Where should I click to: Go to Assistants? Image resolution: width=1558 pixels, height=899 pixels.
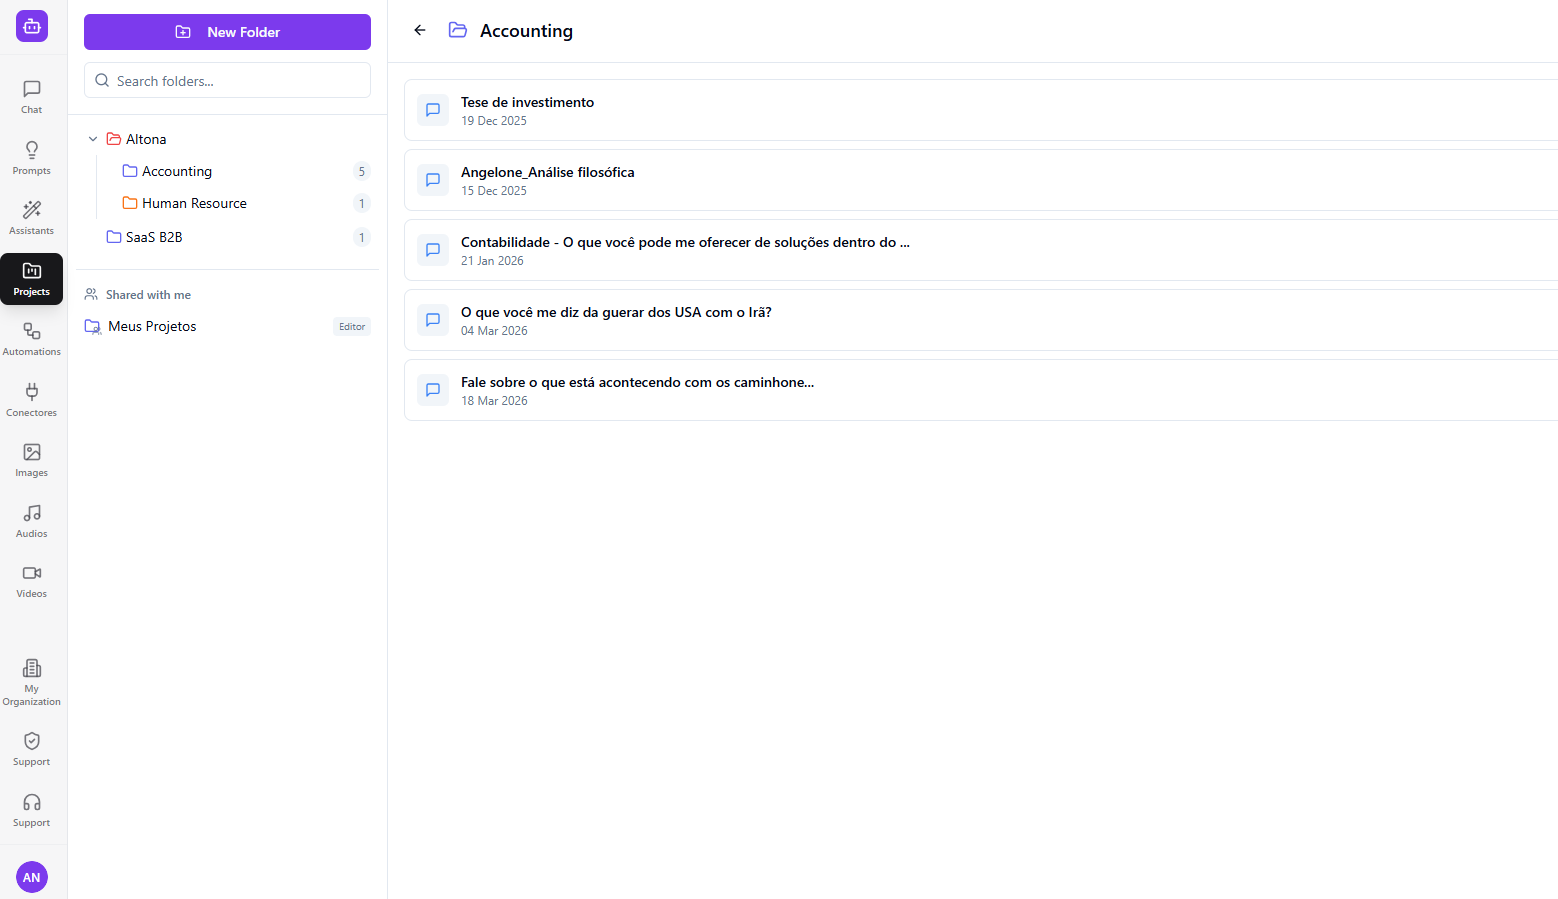point(32,218)
